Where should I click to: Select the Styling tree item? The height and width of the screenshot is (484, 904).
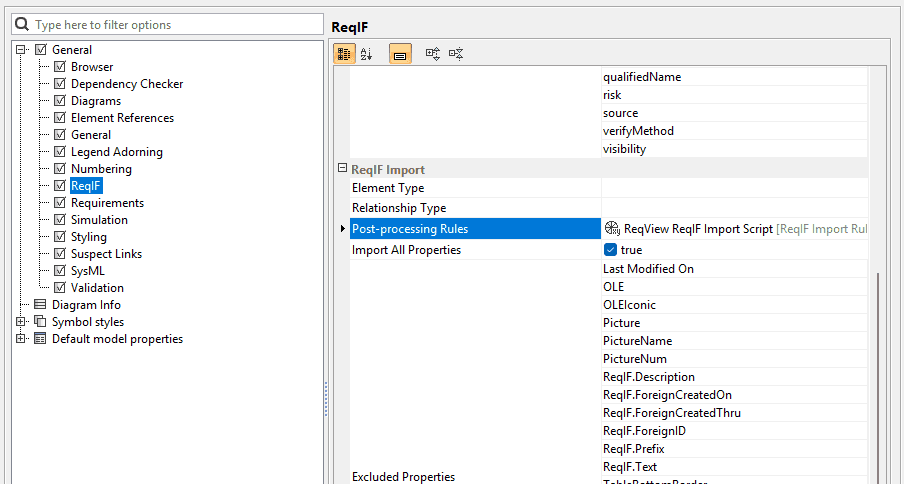tap(89, 237)
